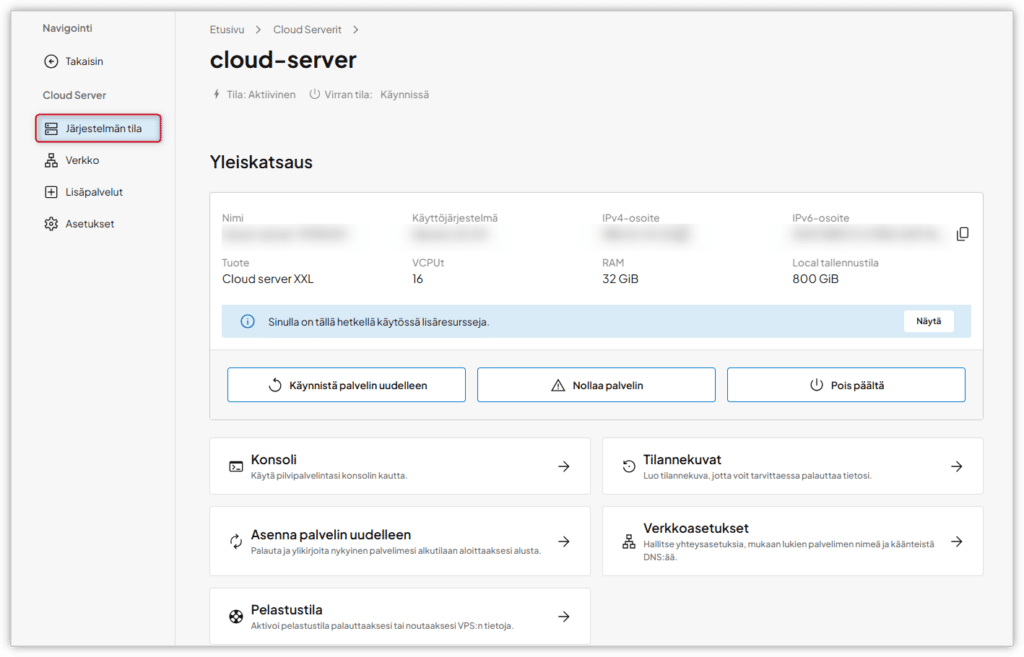Image resolution: width=1024 pixels, height=657 pixels.
Task: Open Verkko in the sidebar
Action: click(x=81, y=160)
